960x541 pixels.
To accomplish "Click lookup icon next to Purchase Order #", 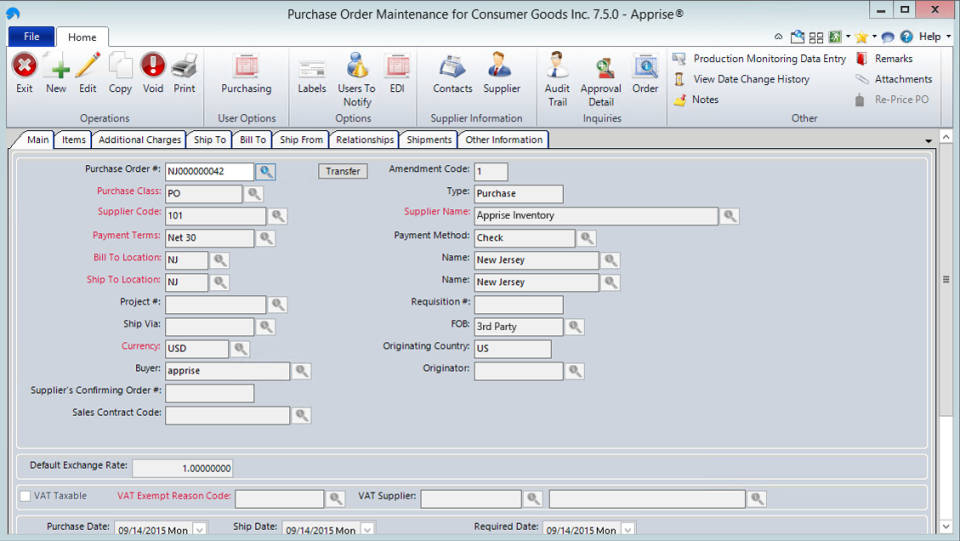I will click(x=265, y=171).
